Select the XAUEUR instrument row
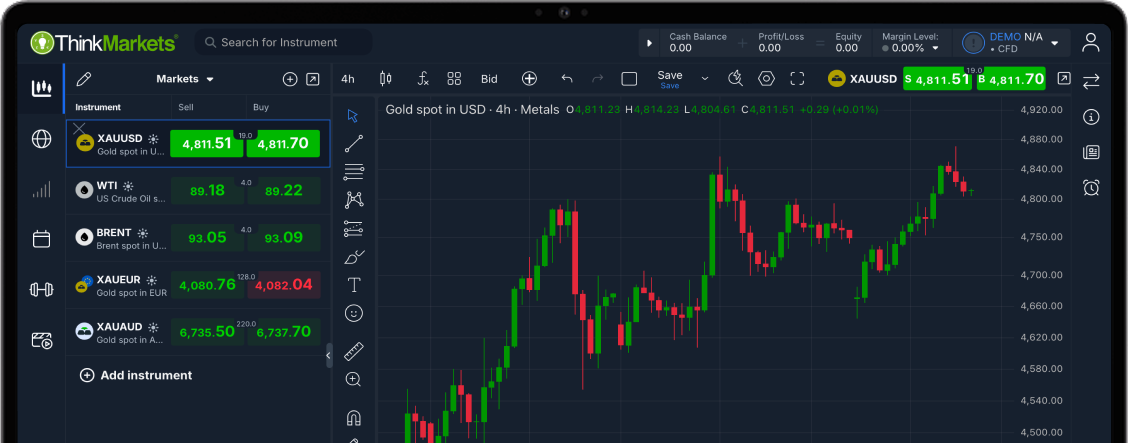Image resolution: width=1128 pixels, height=443 pixels. 199,285
